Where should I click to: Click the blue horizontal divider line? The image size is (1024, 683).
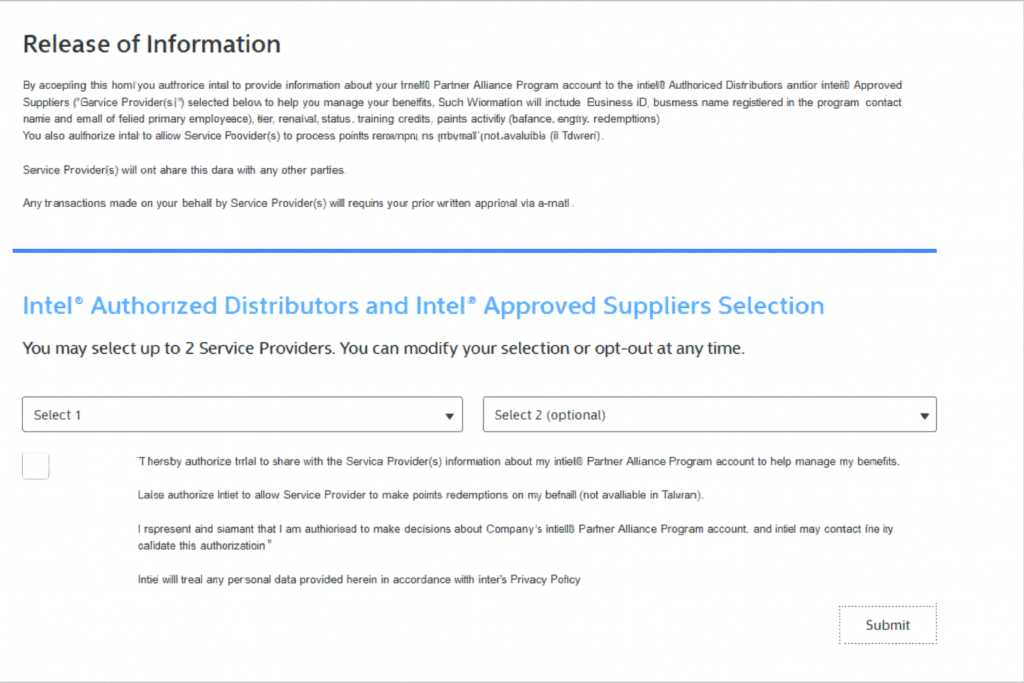(x=474, y=250)
